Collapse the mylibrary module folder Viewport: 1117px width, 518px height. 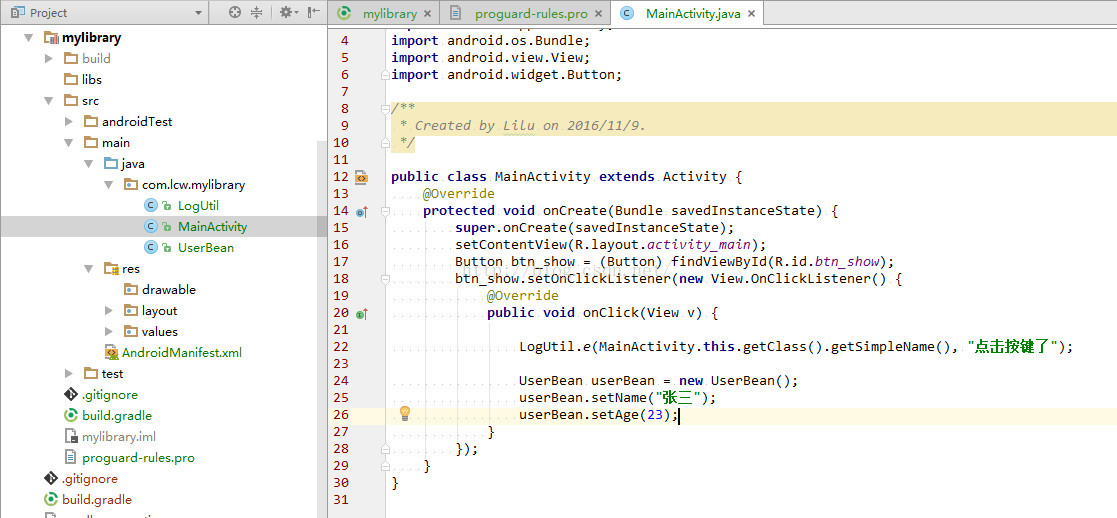tap(28, 38)
